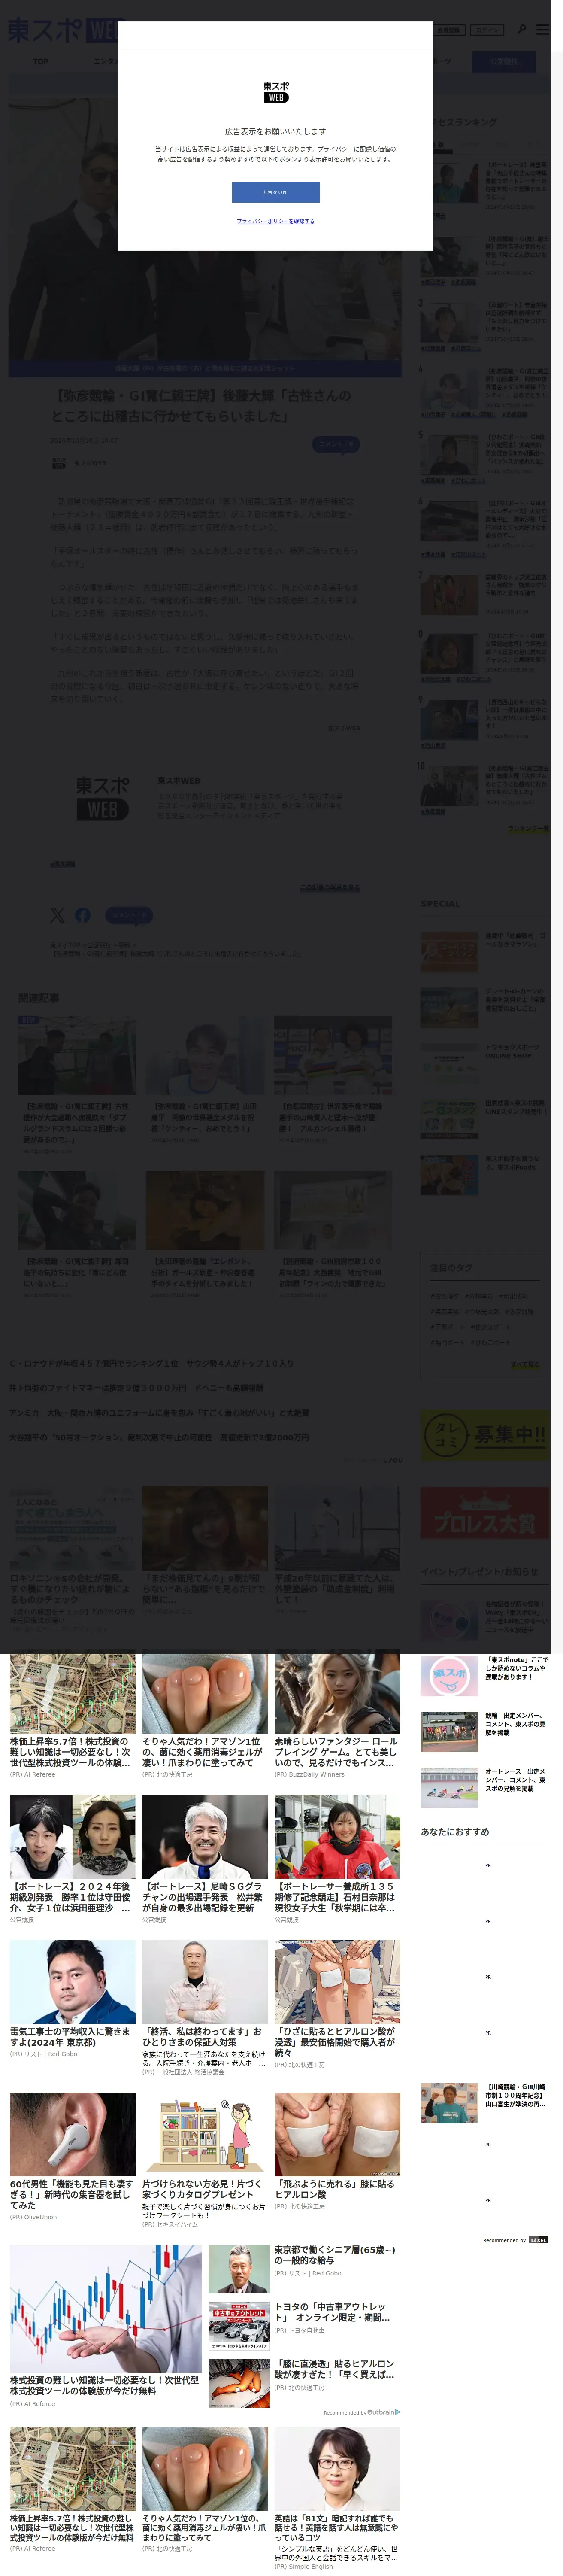Image resolution: width=563 pixels, height=2576 pixels.
Task: Open the wireless earbud hearing aid ad thumbnail
Action: pos(72,2133)
